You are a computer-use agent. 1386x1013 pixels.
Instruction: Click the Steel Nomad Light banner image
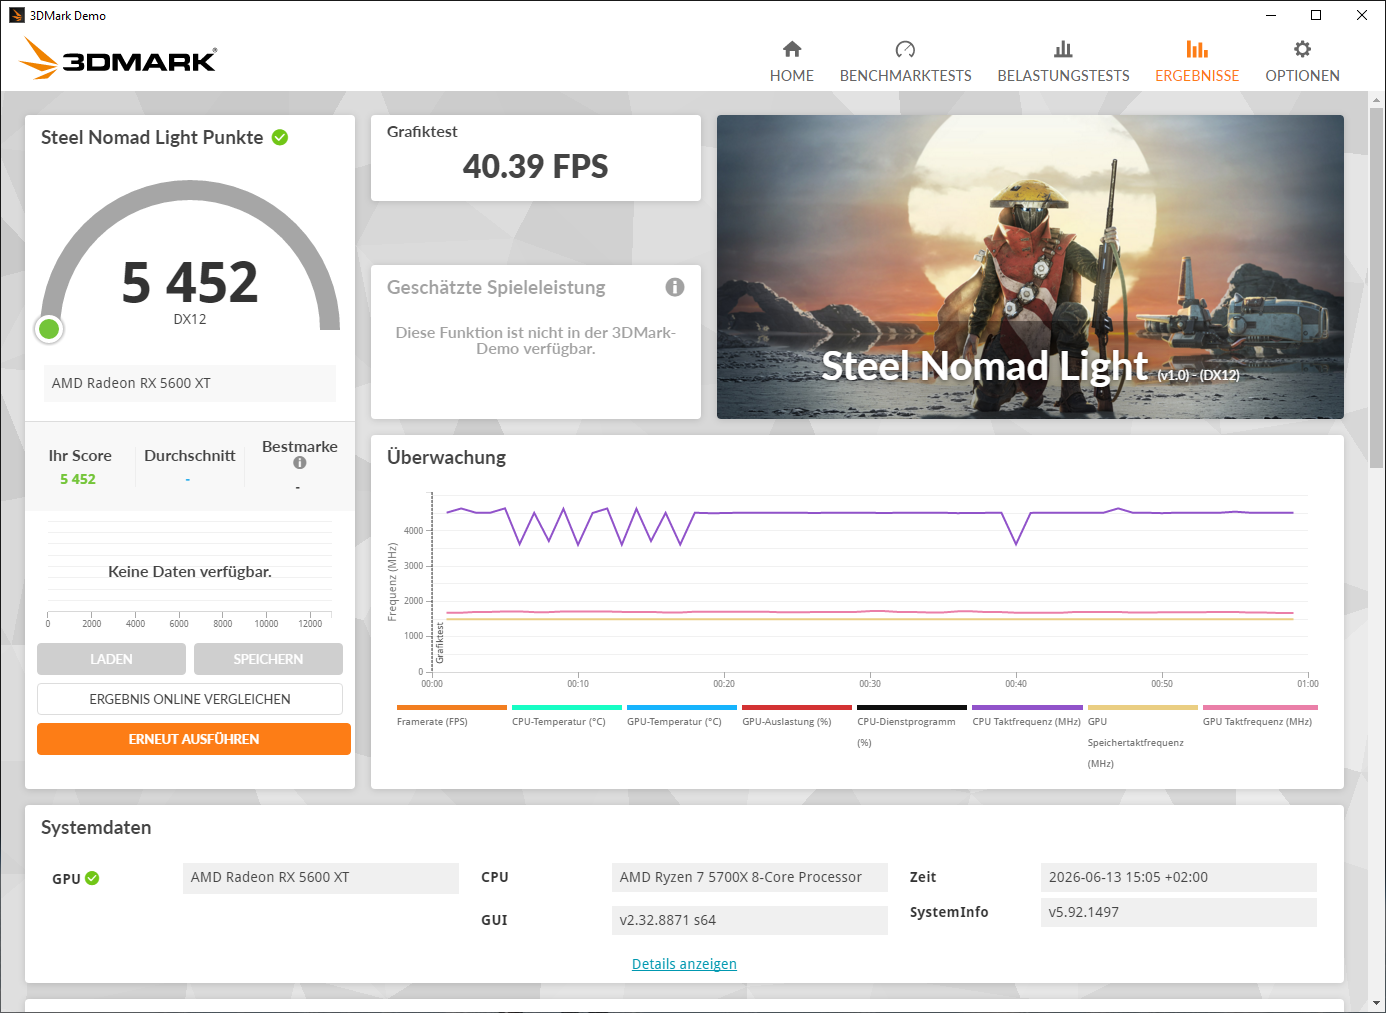[1030, 267]
